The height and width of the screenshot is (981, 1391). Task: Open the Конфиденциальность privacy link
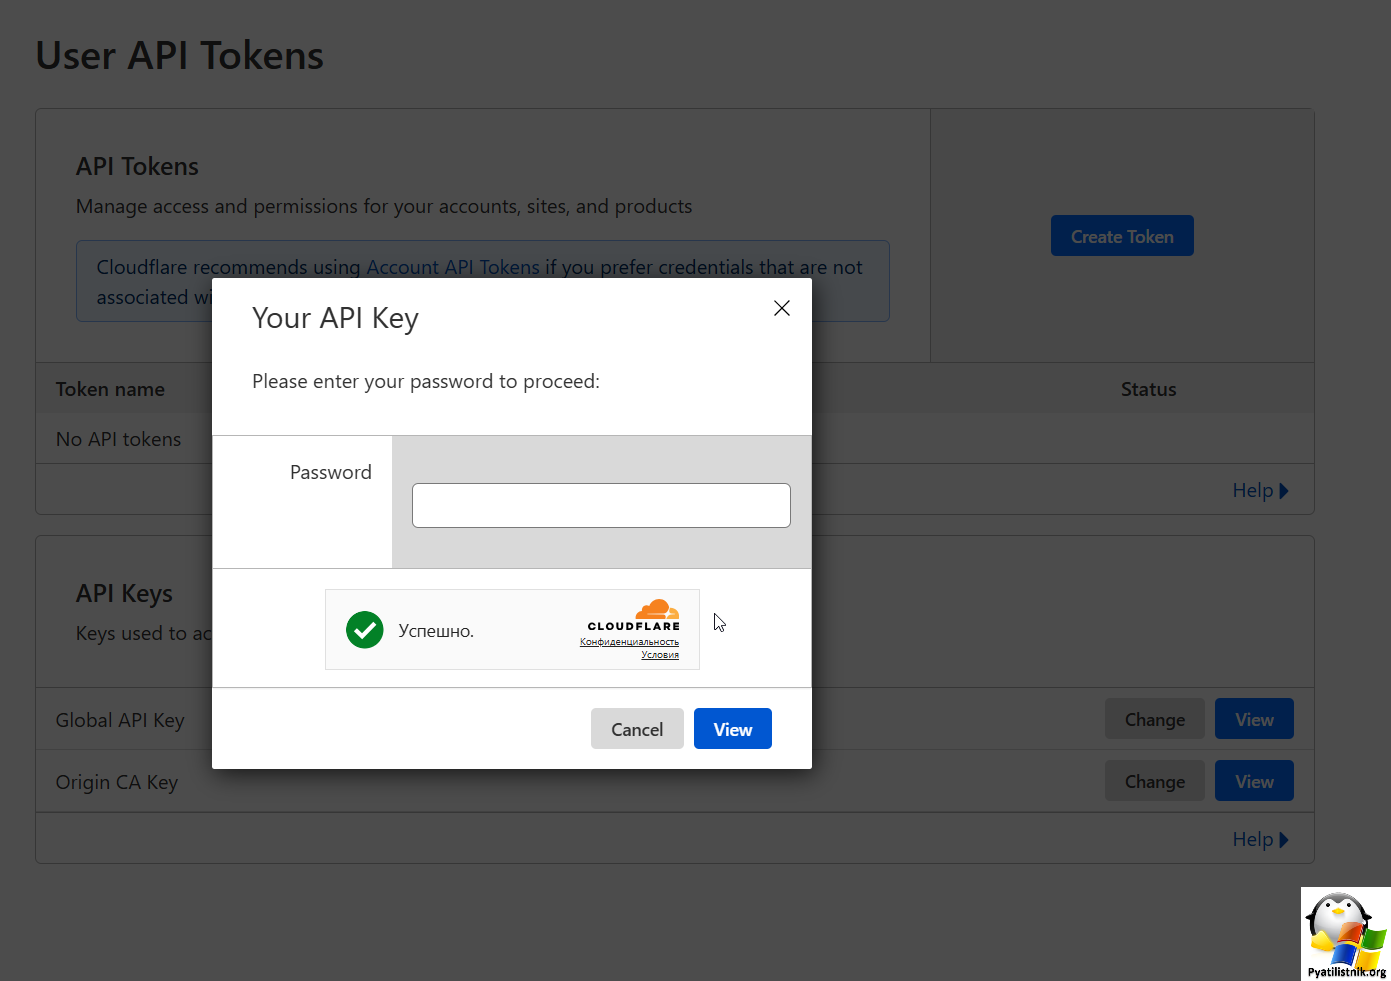coord(629,642)
